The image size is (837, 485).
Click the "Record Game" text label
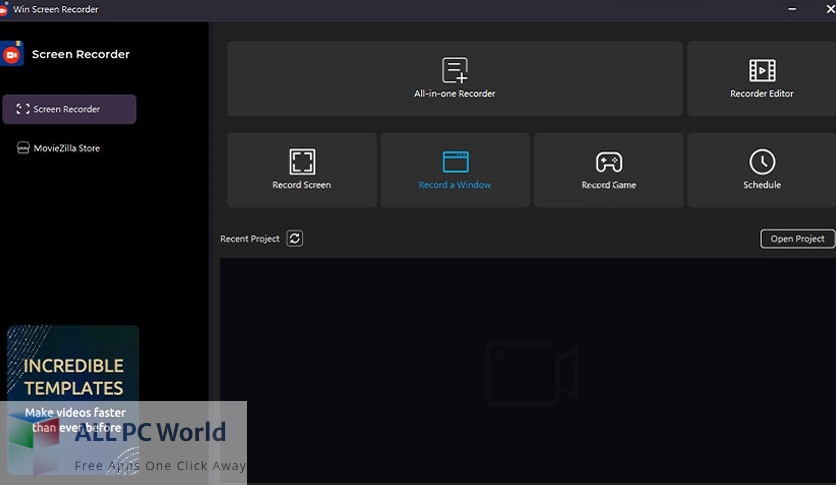pos(609,185)
